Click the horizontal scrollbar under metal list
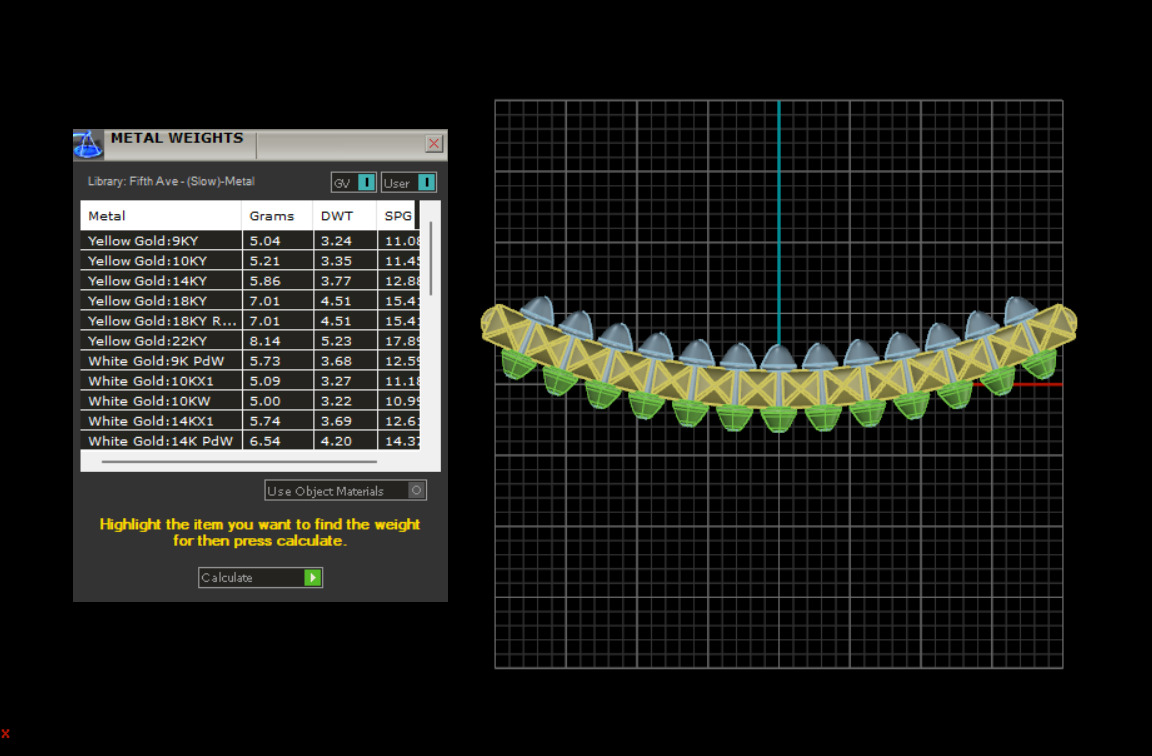The width and height of the screenshot is (1152, 756). 240,461
